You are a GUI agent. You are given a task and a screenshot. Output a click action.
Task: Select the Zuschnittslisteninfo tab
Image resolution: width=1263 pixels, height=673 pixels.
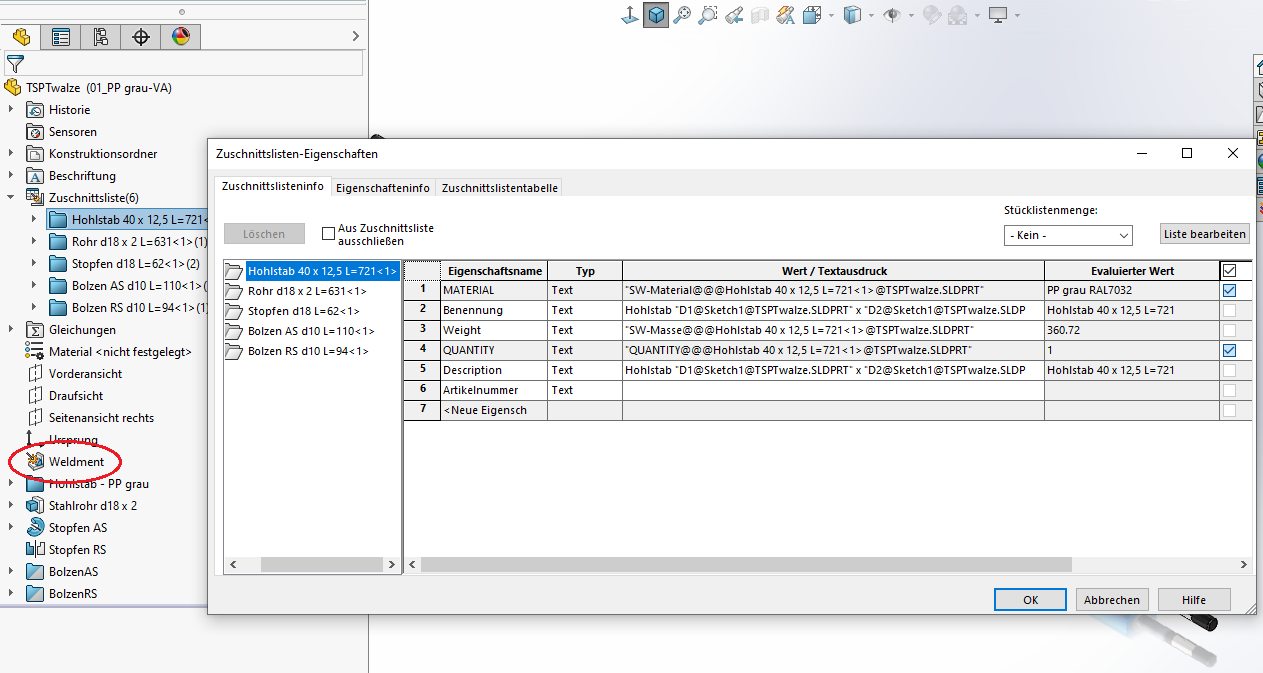point(273,186)
